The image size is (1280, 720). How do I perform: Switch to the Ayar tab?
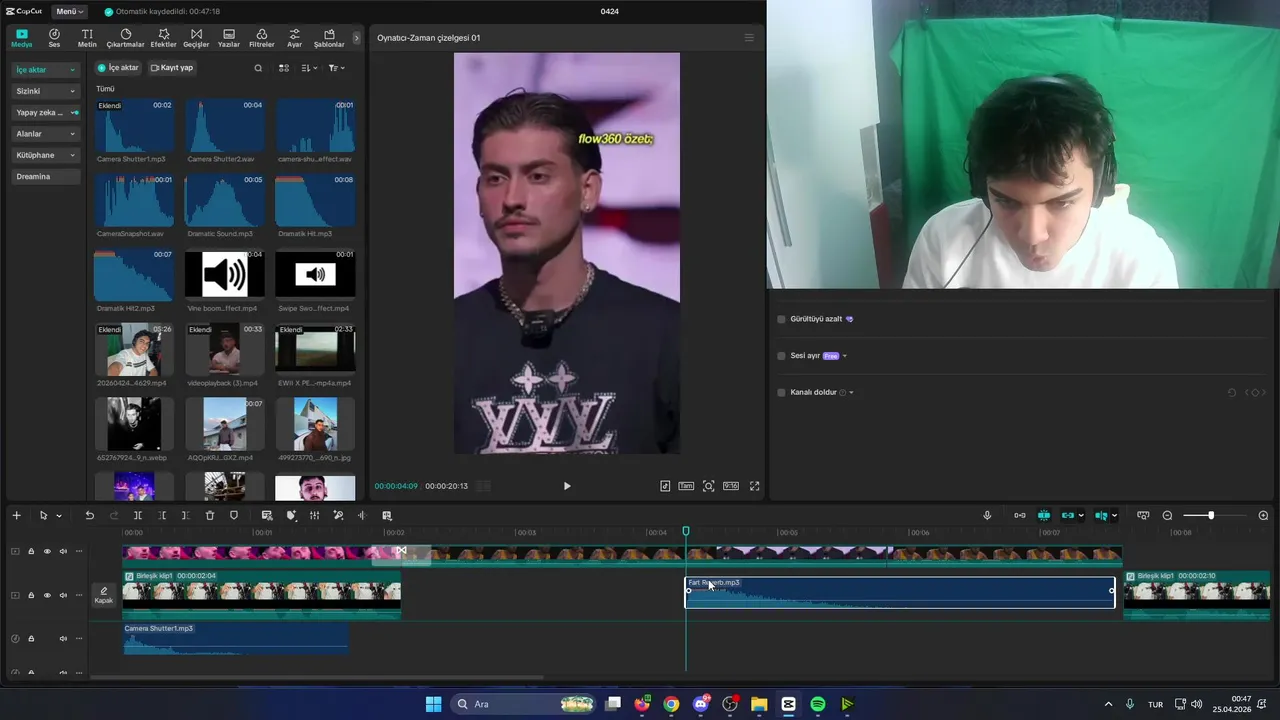click(294, 38)
